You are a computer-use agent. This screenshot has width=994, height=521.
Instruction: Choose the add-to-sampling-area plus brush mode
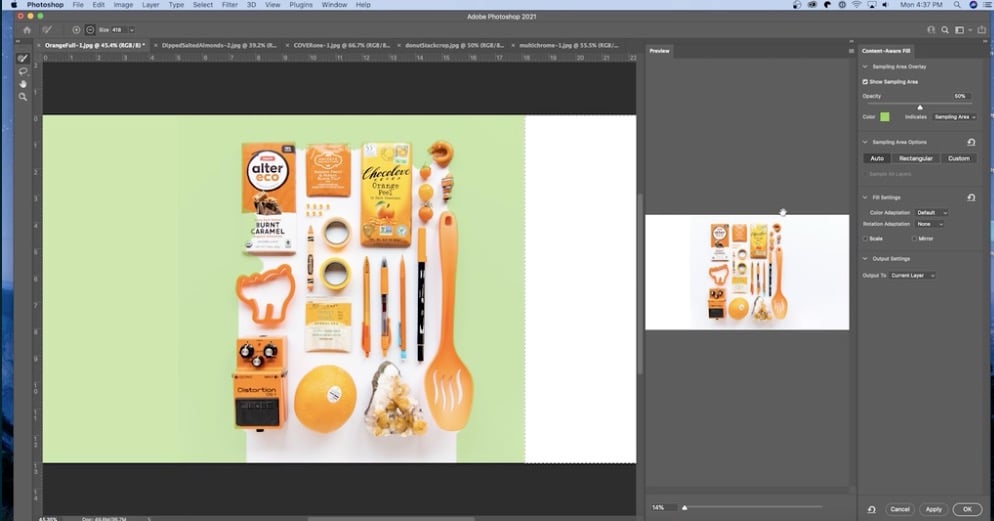[77, 30]
